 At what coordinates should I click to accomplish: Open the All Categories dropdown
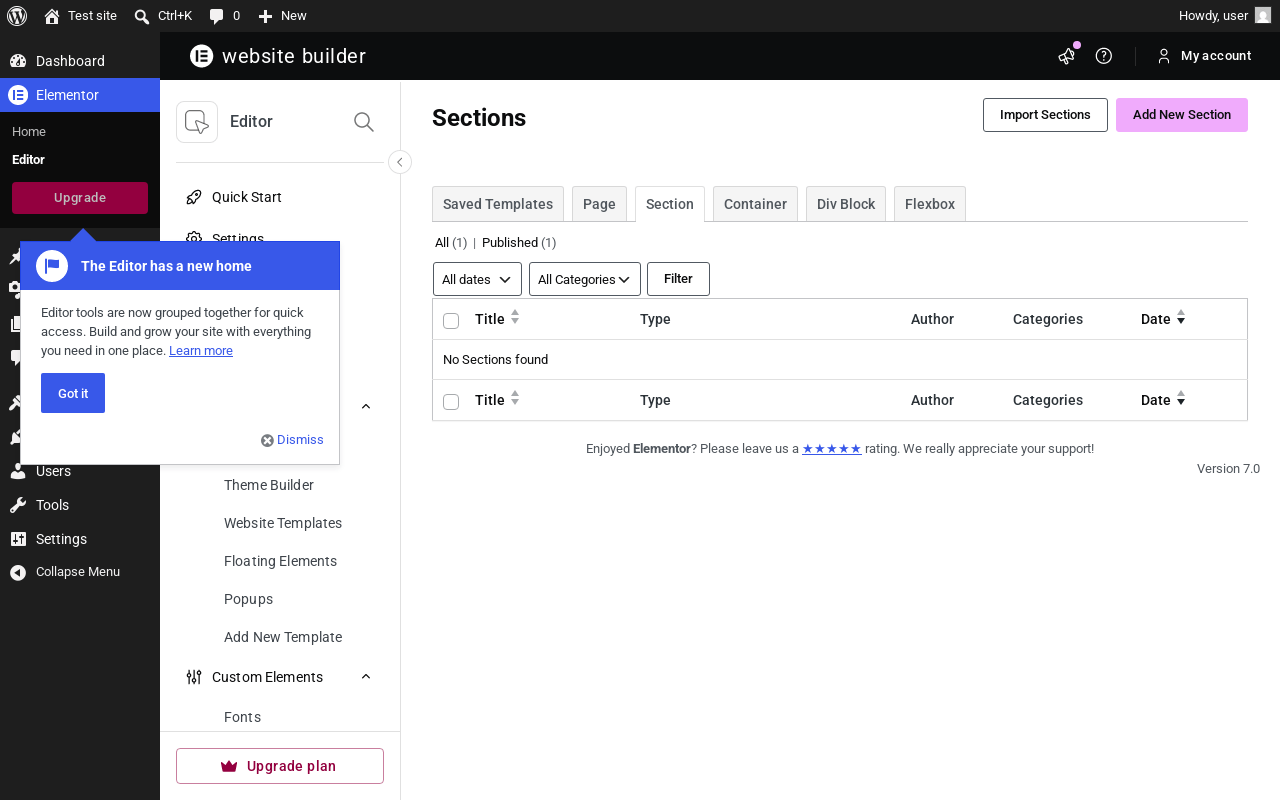(585, 279)
